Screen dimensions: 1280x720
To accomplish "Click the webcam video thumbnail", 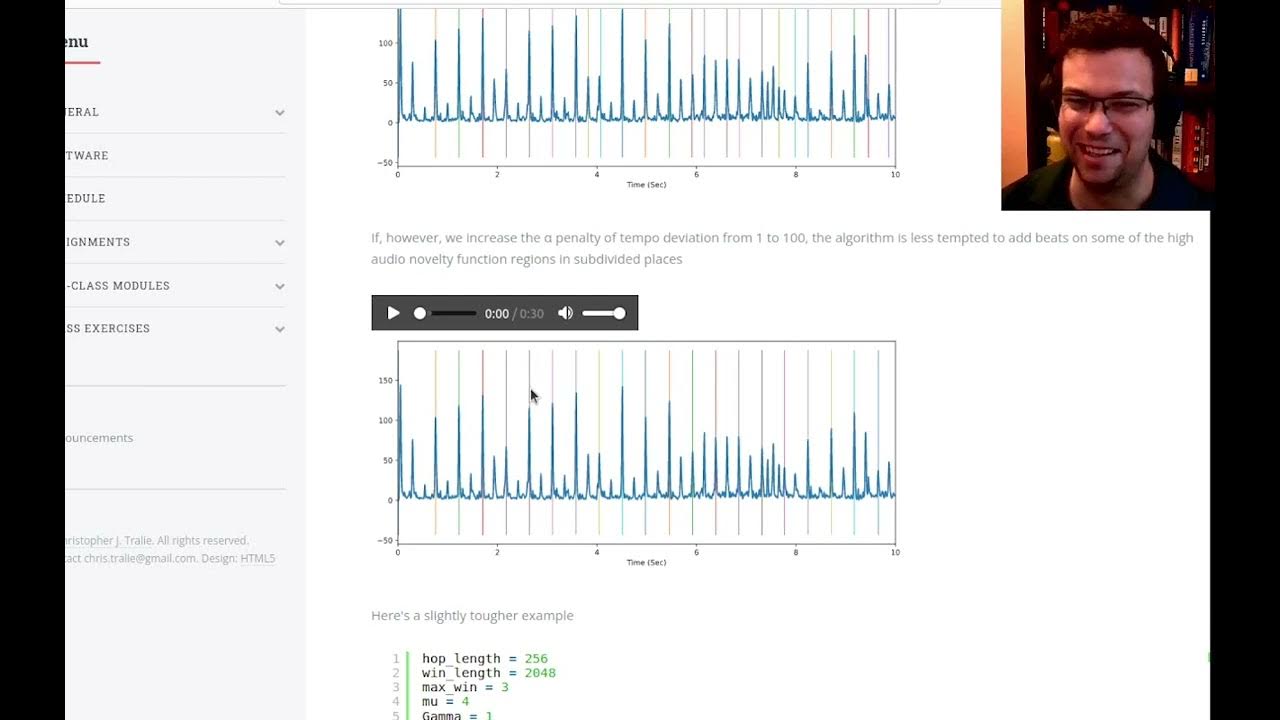I will point(1105,105).
